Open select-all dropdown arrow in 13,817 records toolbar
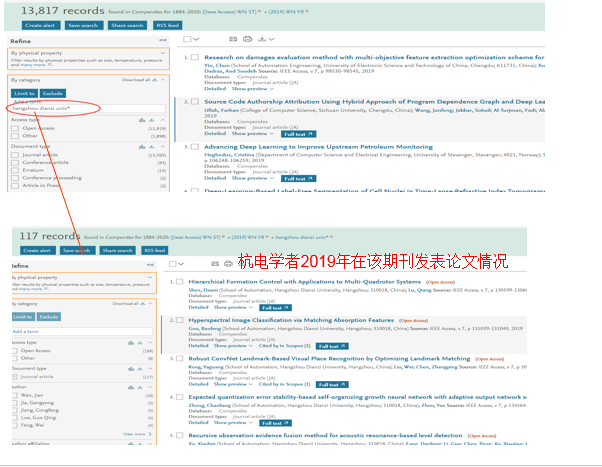The image size is (602, 467). 197,39
